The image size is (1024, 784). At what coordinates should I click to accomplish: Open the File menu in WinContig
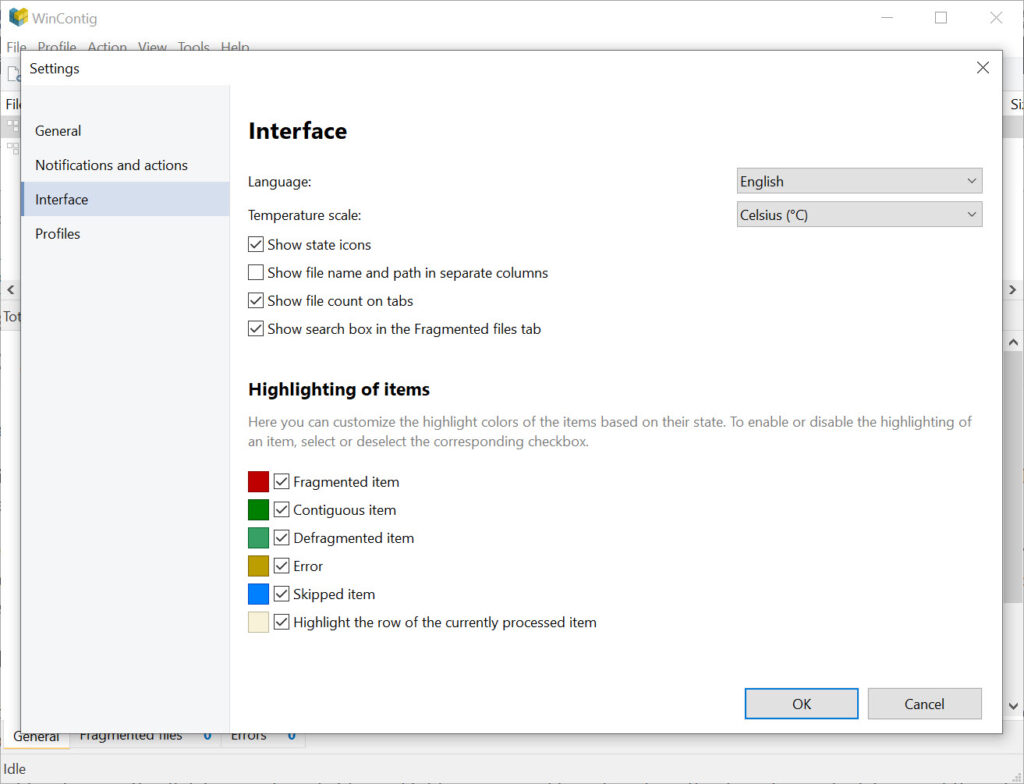pyautogui.click(x=16, y=46)
